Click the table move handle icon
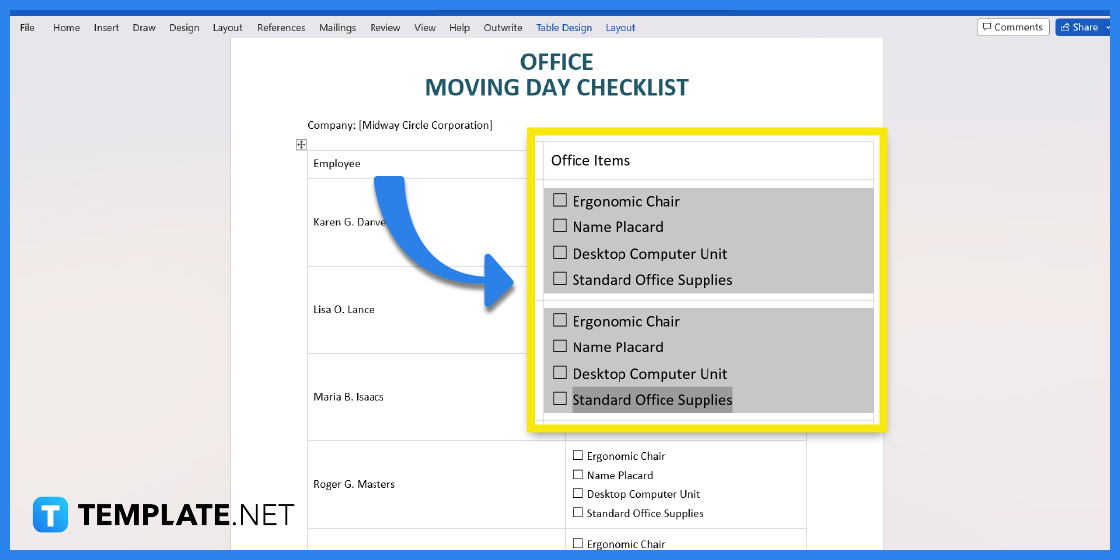The width and height of the screenshot is (1120, 560). tap(301, 144)
